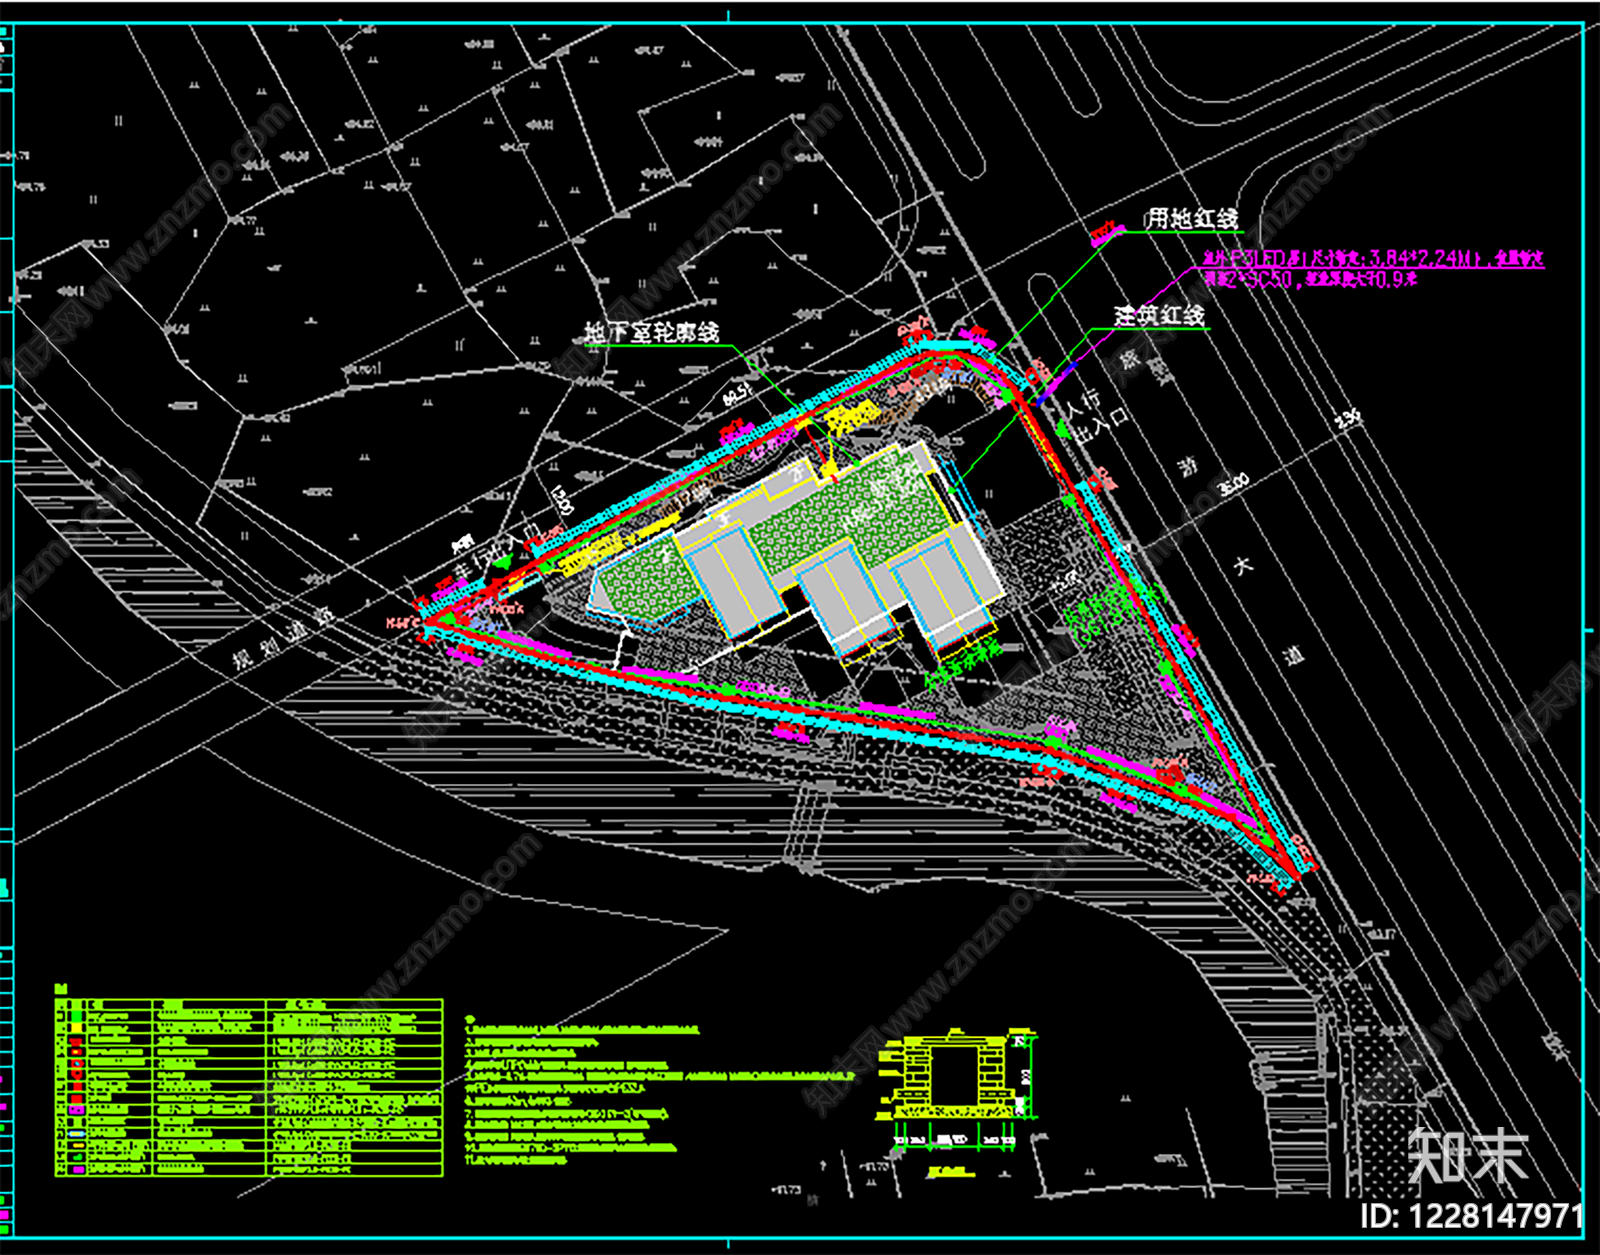Select the 用地红线 annotation label

(x=1192, y=218)
